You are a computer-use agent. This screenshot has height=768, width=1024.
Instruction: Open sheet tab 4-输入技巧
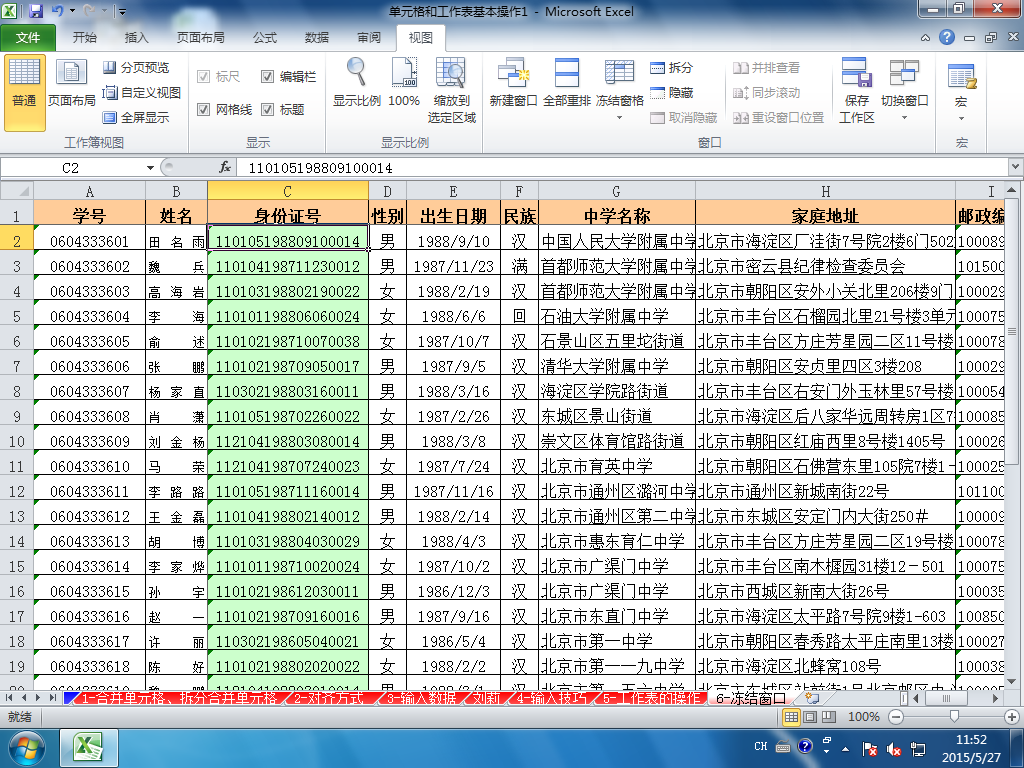(552, 698)
